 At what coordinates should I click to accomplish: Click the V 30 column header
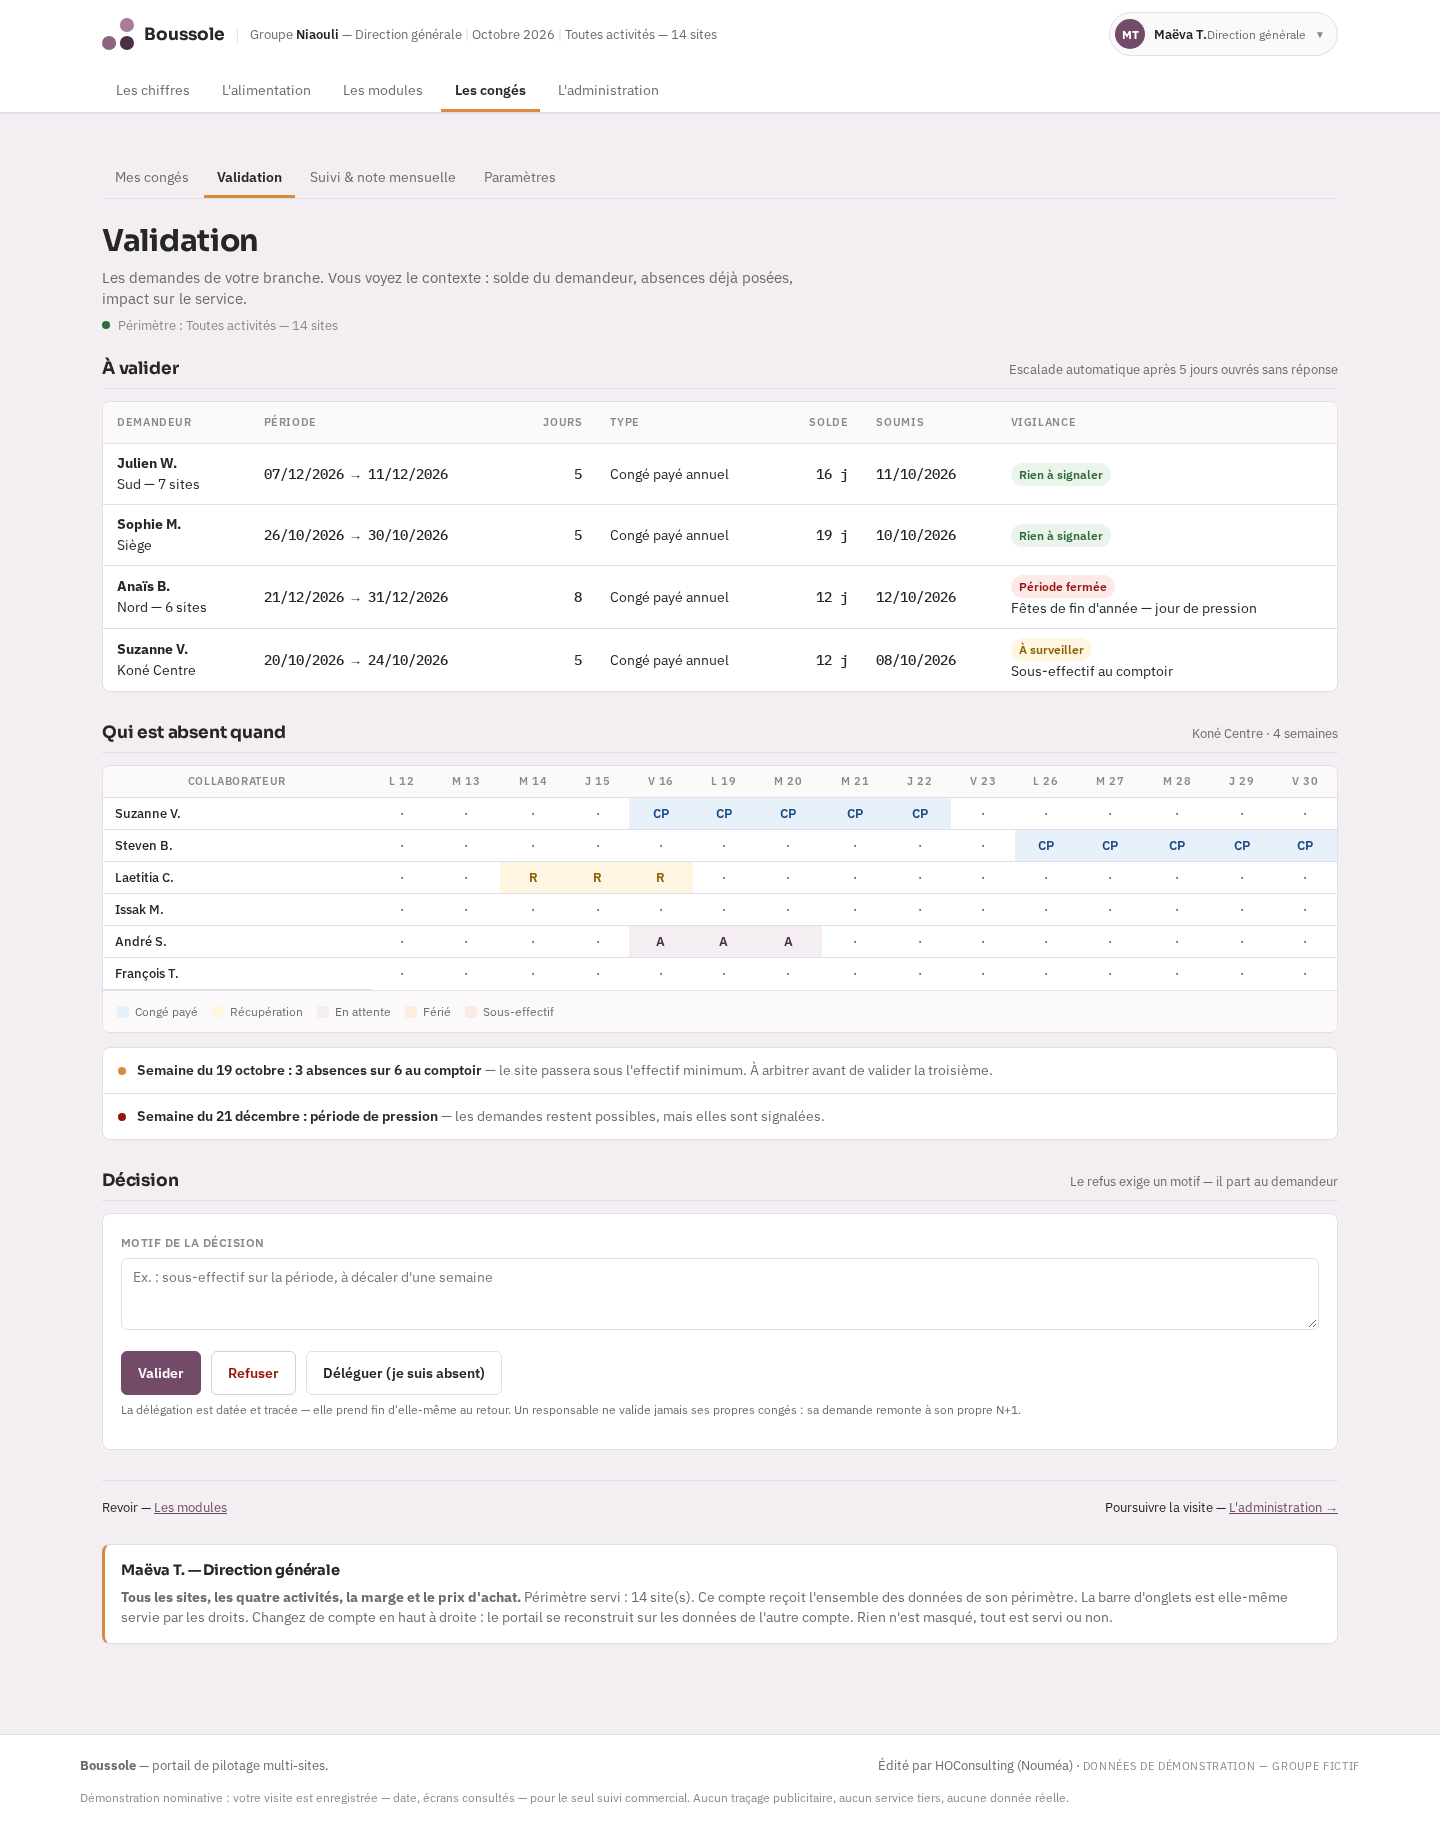(1305, 781)
